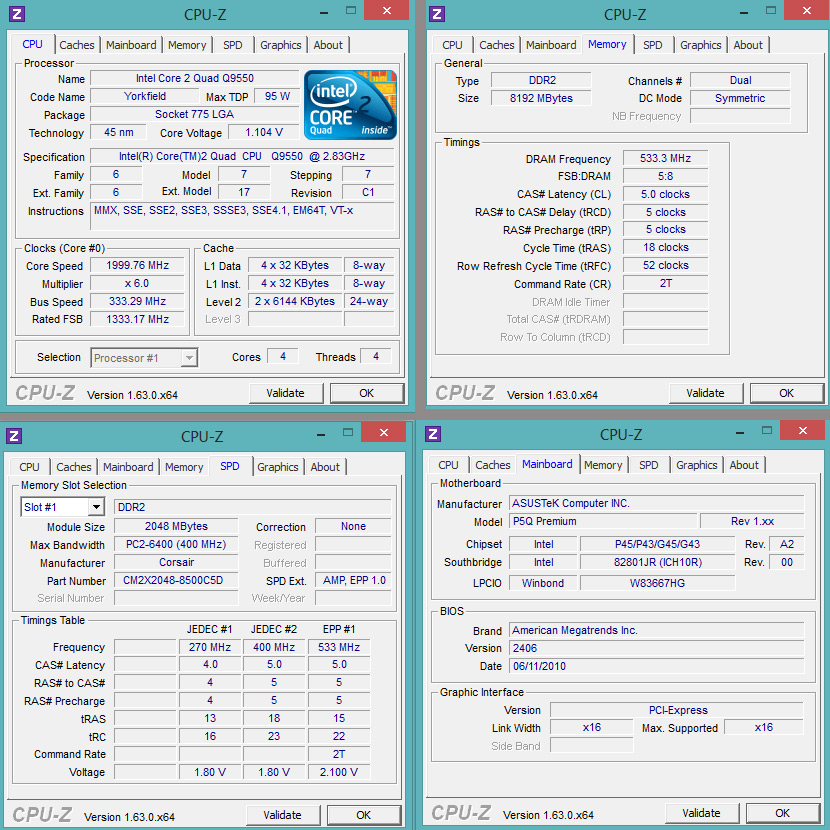Click the '333.29 MHz' bus speed value
Image resolution: width=830 pixels, height=830 pixels.
click(137, 301)
